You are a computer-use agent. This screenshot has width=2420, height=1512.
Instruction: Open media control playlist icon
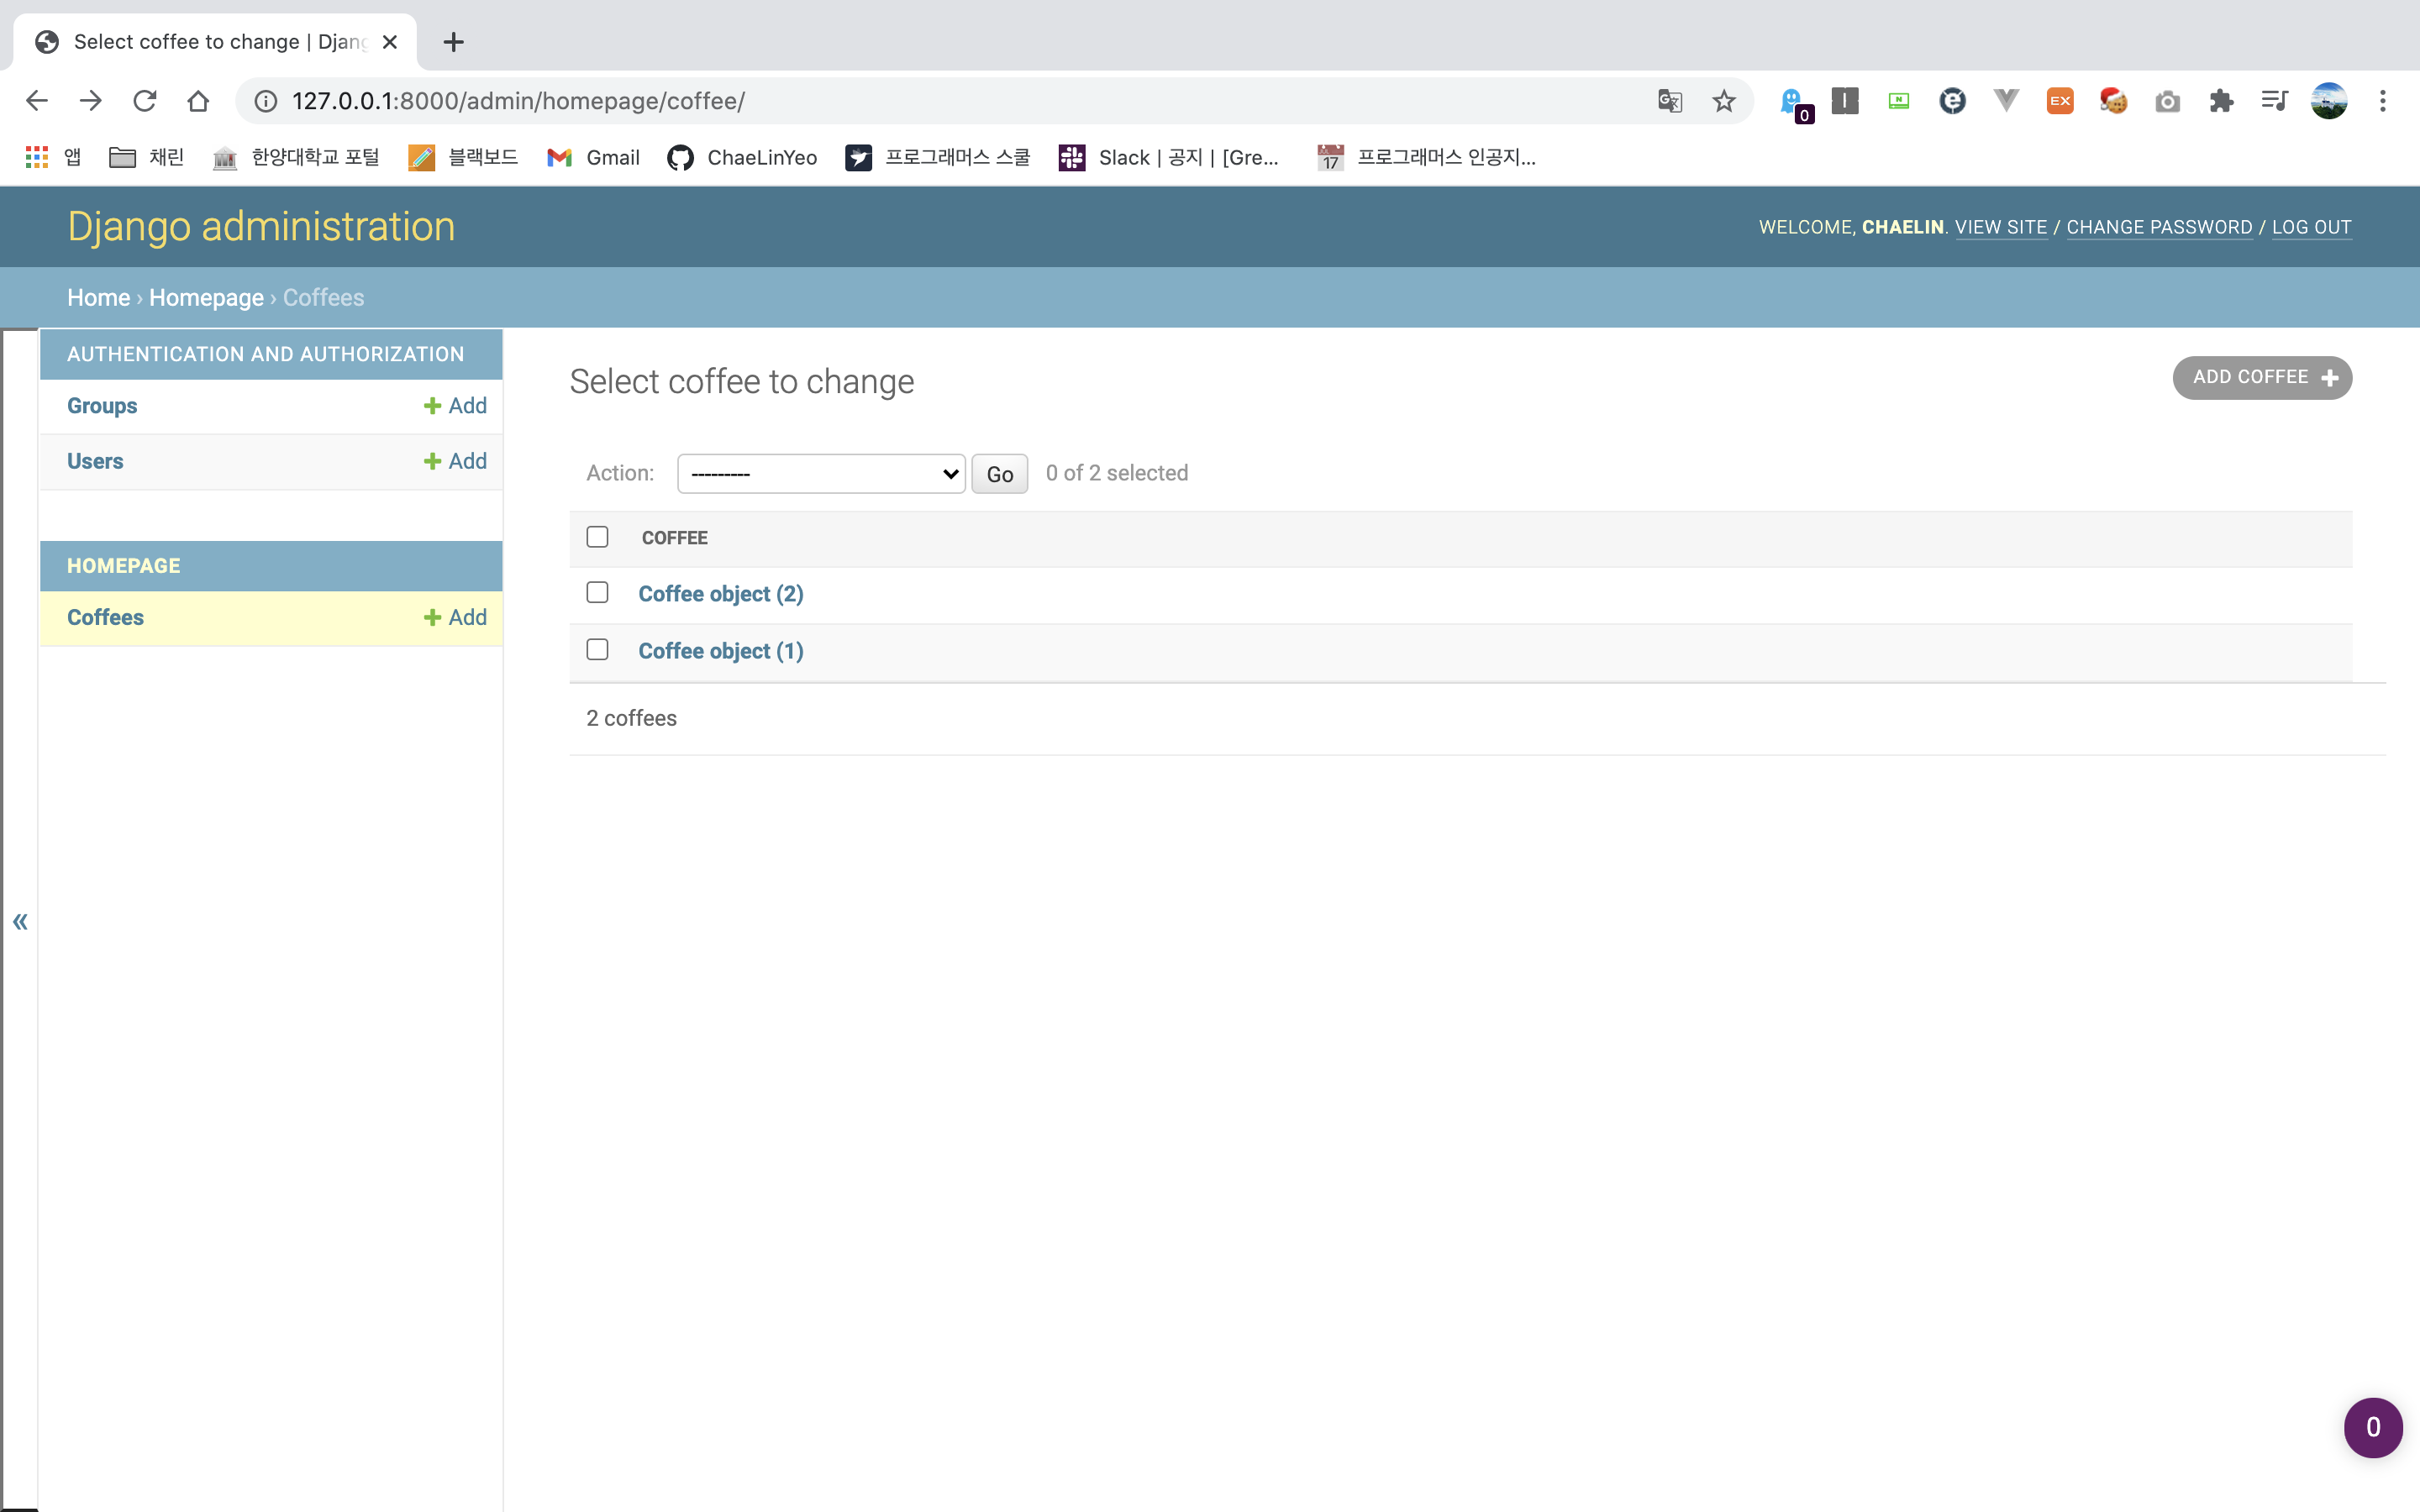pyautogui.click(x=2274, y=100)
